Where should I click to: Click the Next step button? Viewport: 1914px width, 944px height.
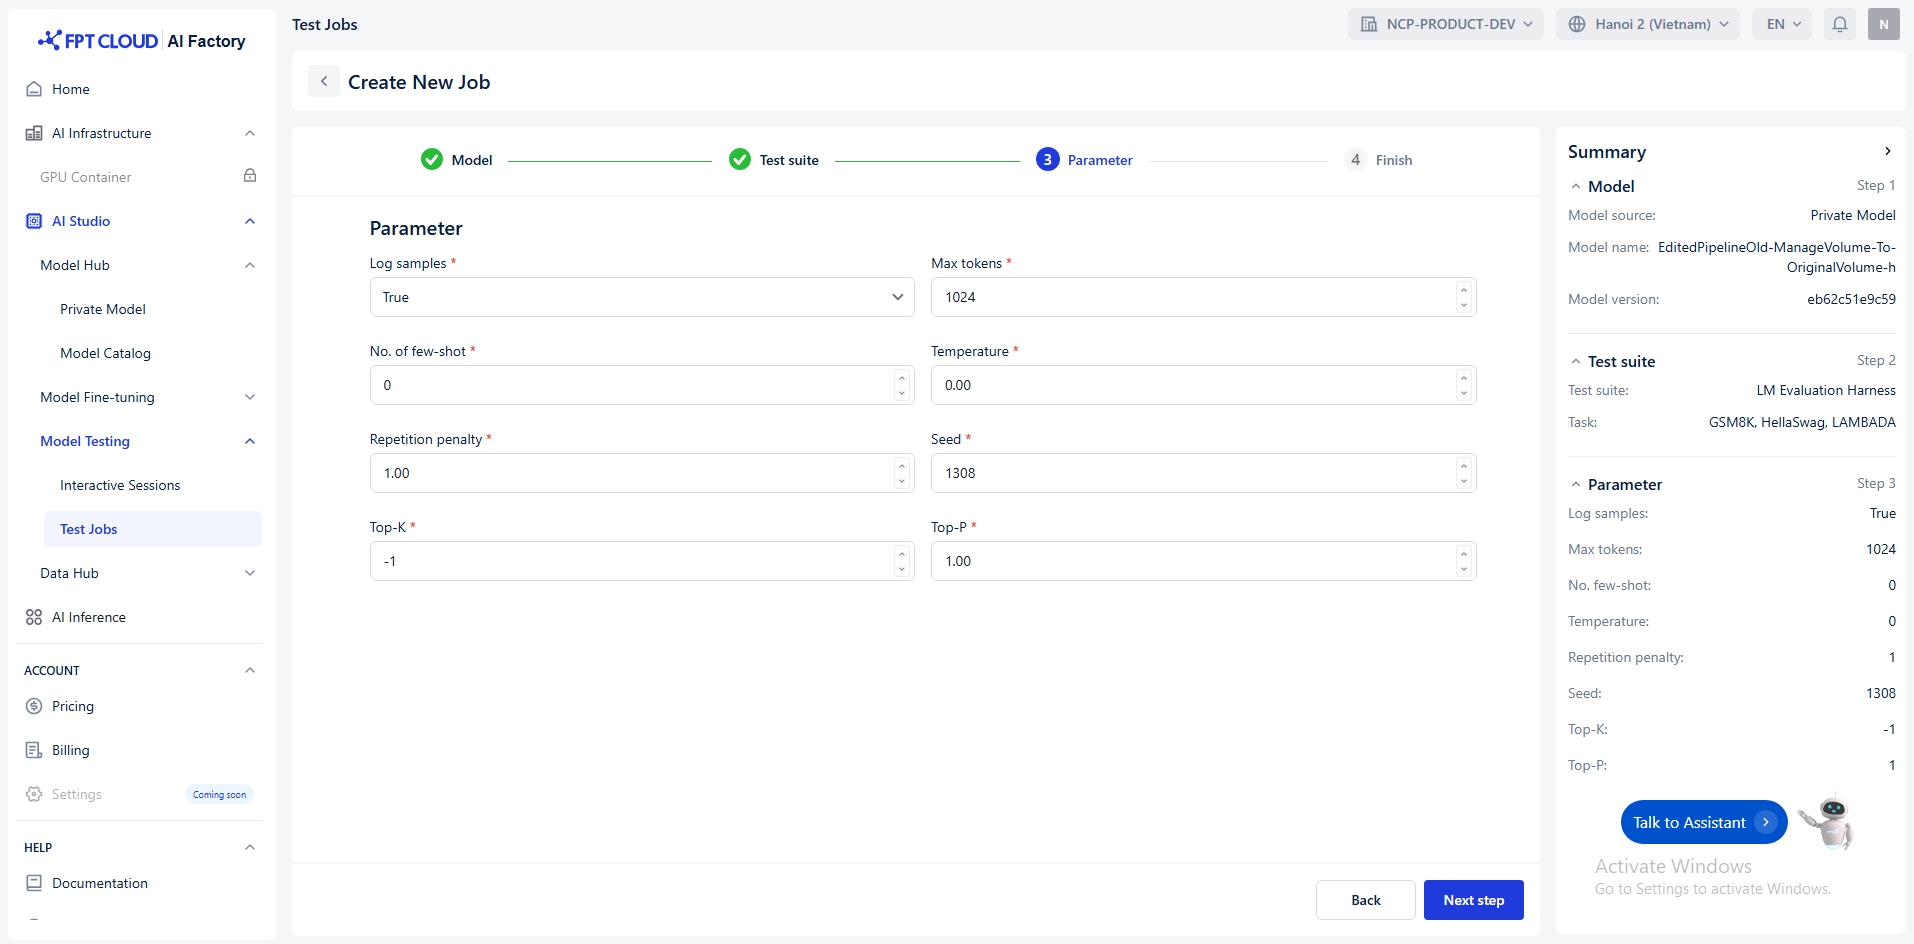pos(1473,900)
